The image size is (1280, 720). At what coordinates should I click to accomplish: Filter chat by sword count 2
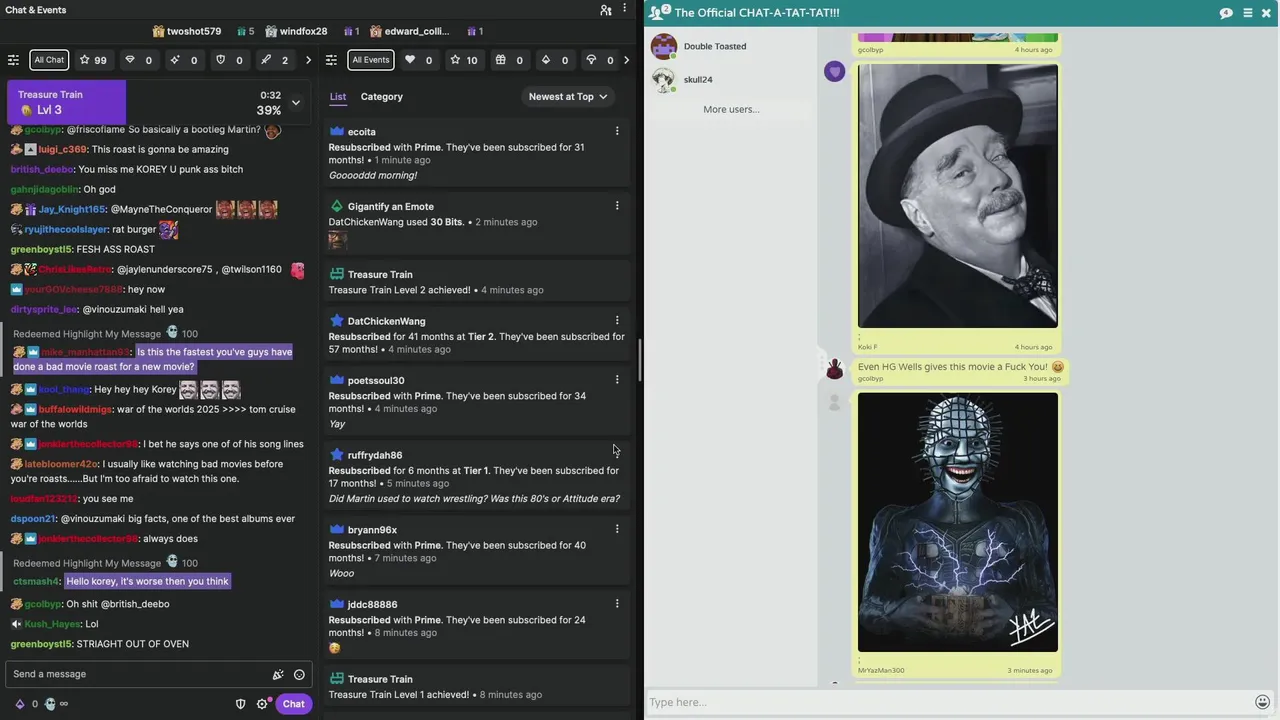click(274, 60)
